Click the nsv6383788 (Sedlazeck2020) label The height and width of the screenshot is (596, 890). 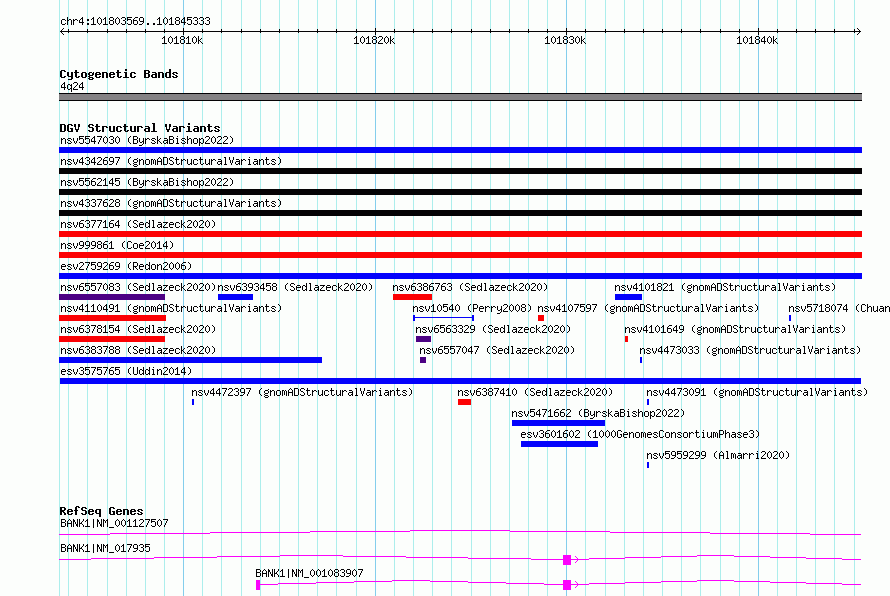click(138, 350)
